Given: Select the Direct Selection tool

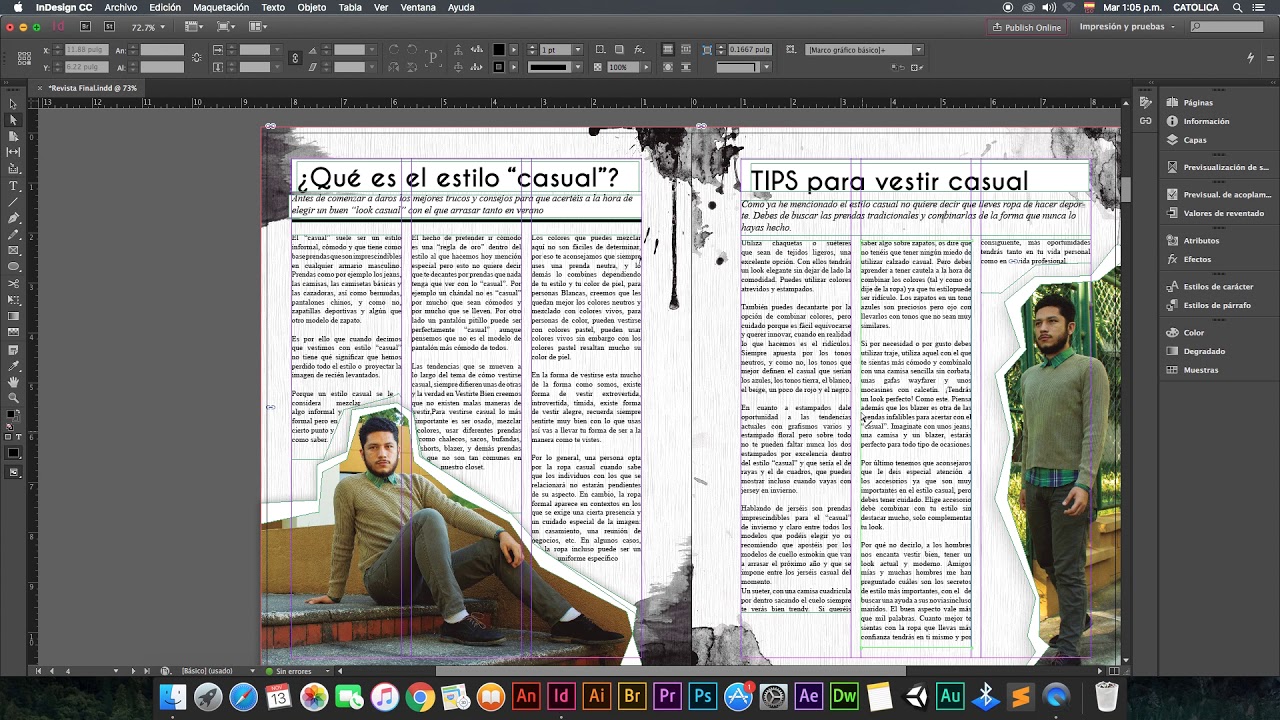Looking at the screenshot, I should coord(13,119).
